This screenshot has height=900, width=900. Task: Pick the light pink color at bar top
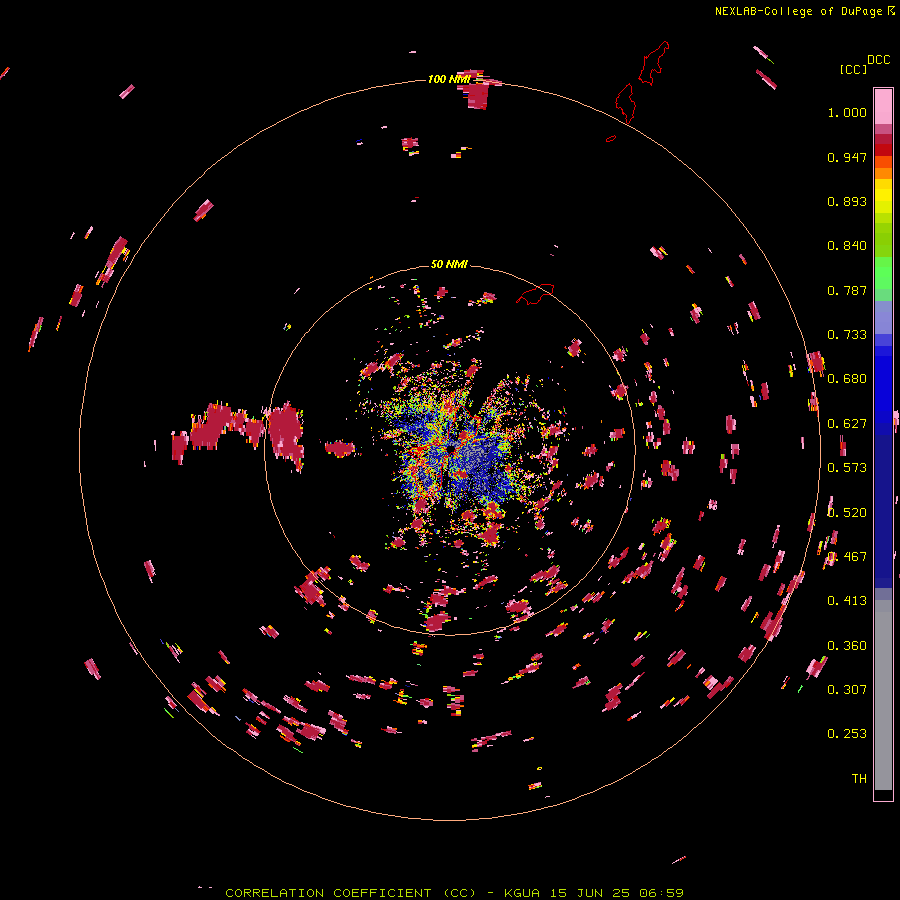(x=883, y=107)
